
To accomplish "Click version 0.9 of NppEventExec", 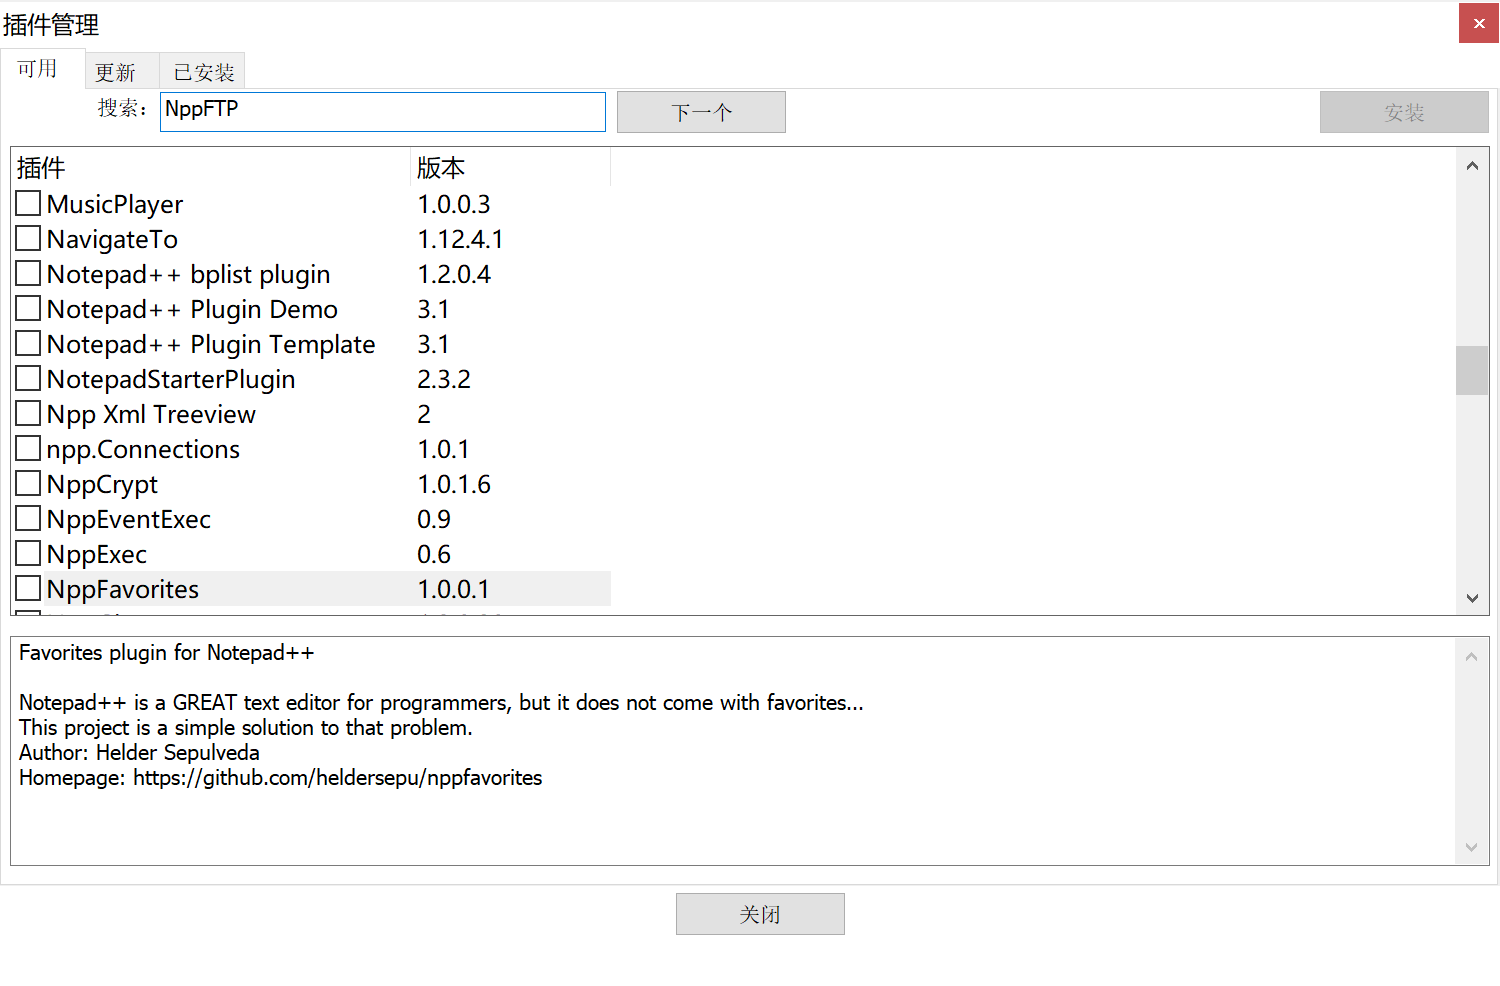I will click(x=434, y=519).
